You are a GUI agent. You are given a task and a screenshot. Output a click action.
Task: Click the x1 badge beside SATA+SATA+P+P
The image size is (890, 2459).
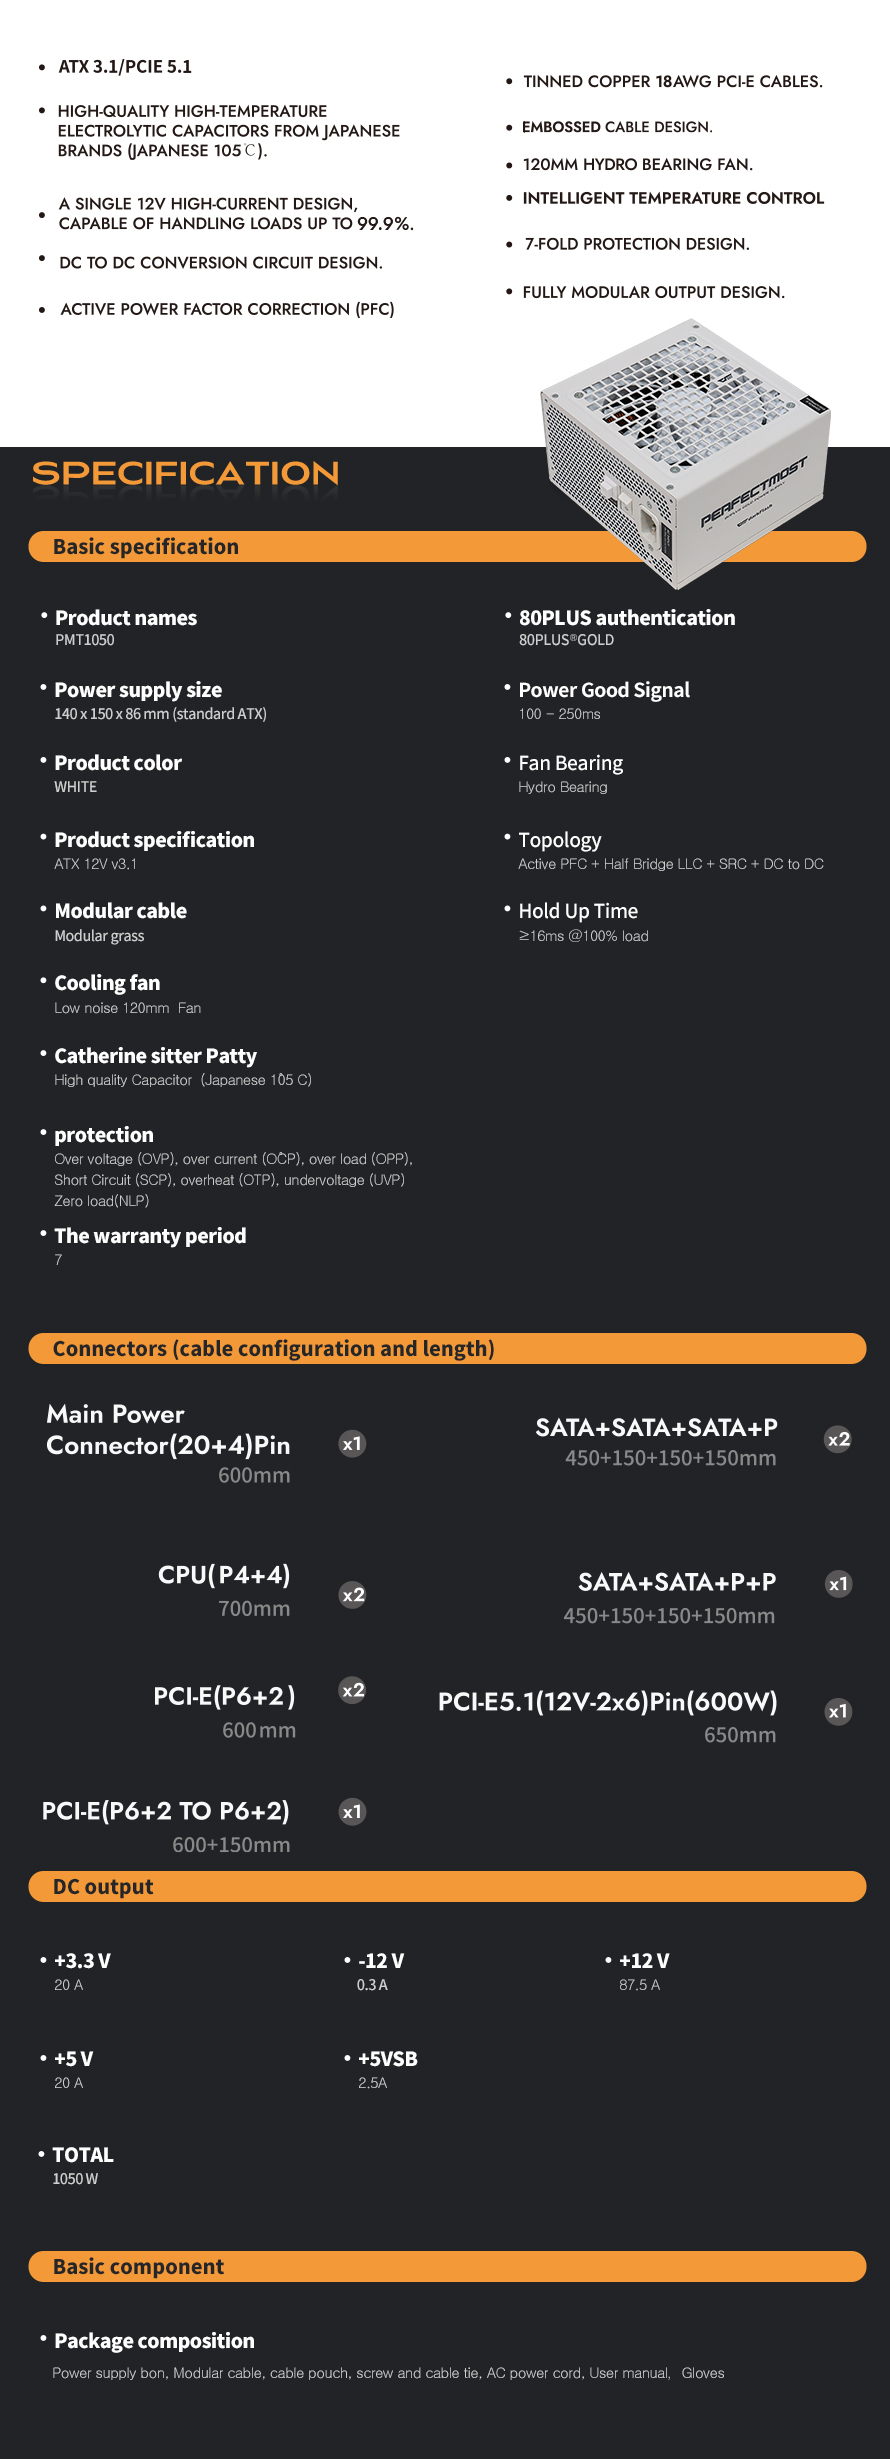838,1584
